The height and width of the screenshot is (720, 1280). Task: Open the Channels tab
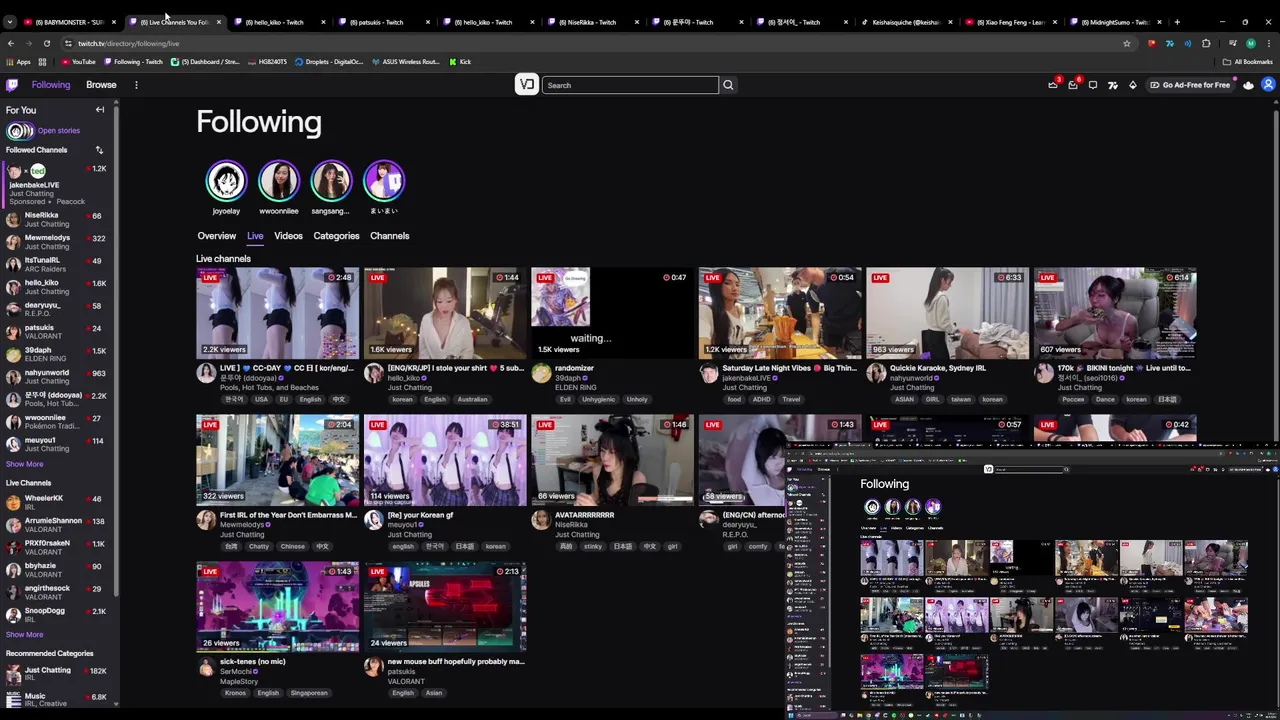tap(389, 236)
